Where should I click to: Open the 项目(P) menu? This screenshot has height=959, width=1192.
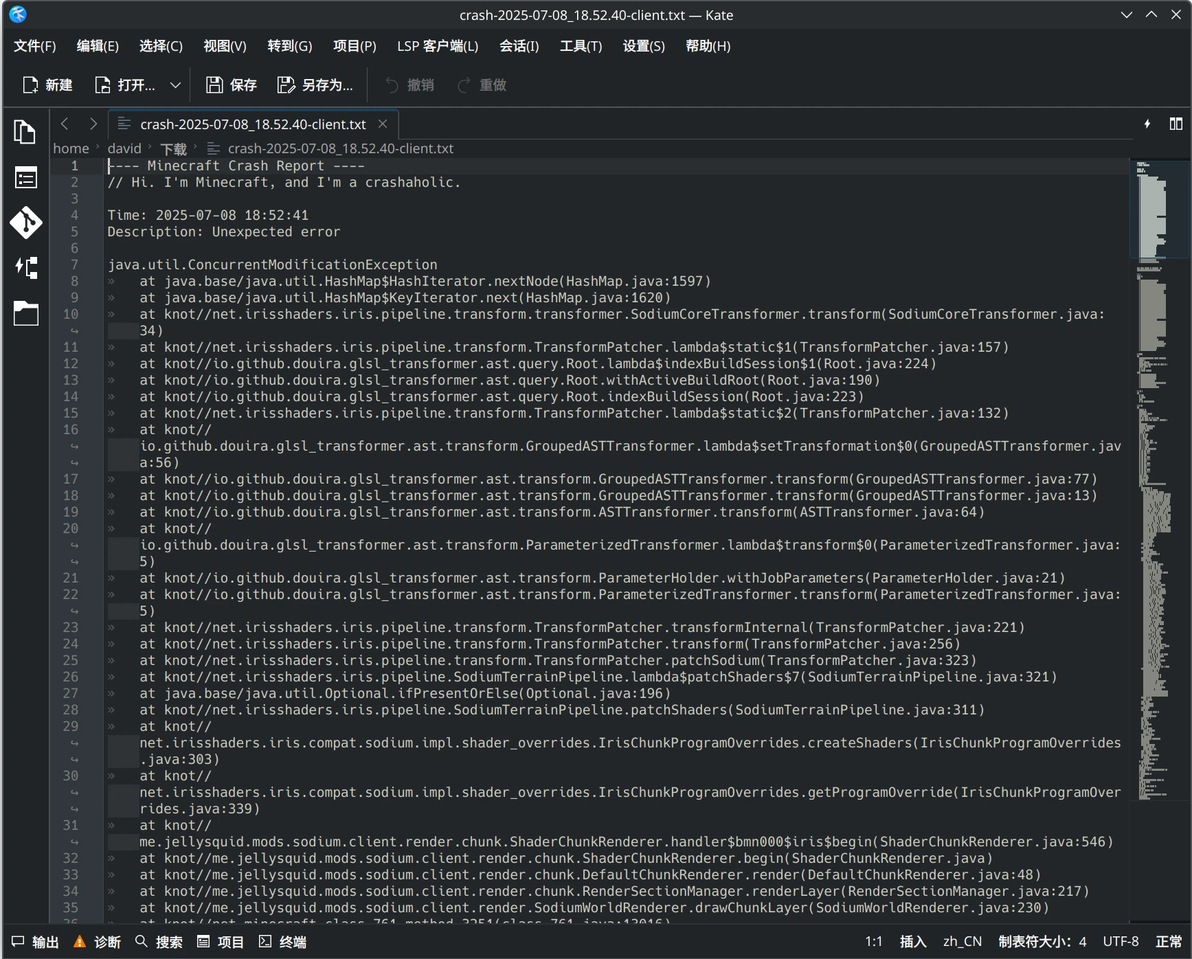tap(354, 46)
